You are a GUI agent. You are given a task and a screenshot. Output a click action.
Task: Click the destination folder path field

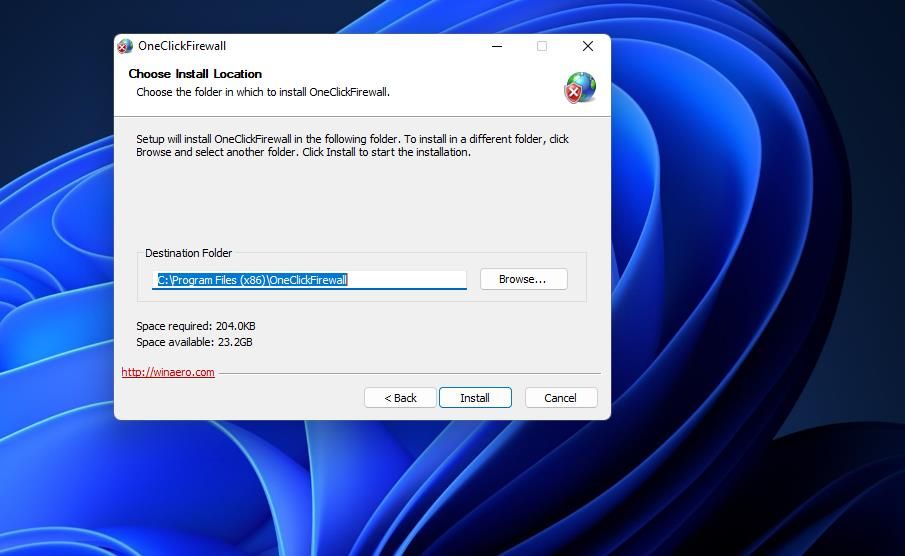point(309,280)
